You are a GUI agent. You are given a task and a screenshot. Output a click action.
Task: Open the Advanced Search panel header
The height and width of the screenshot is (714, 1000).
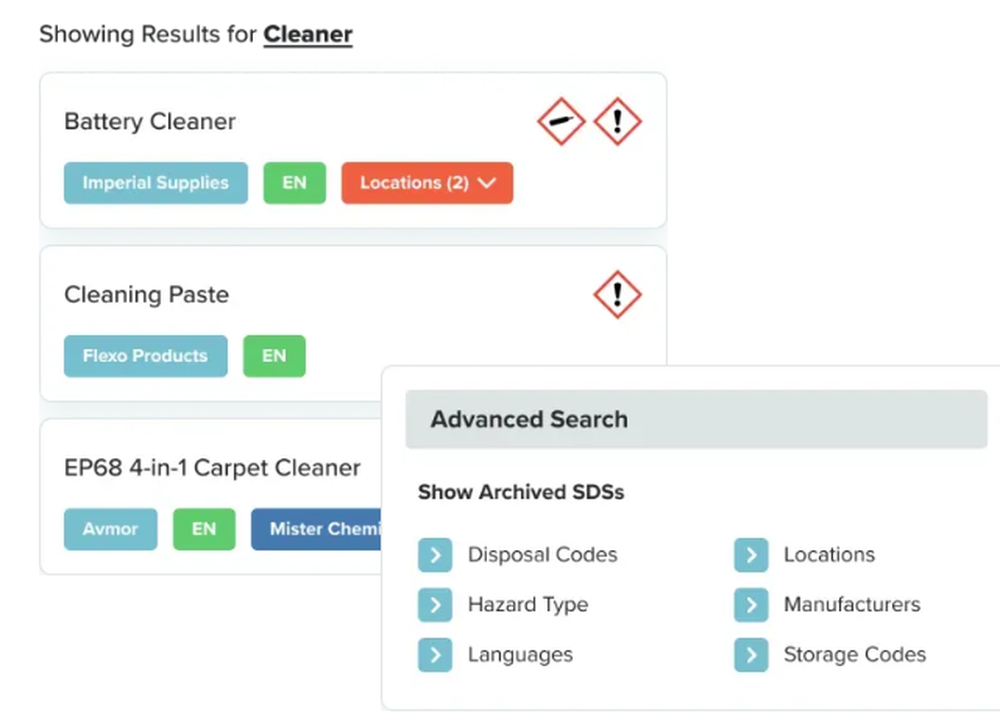tap(528, 419)
